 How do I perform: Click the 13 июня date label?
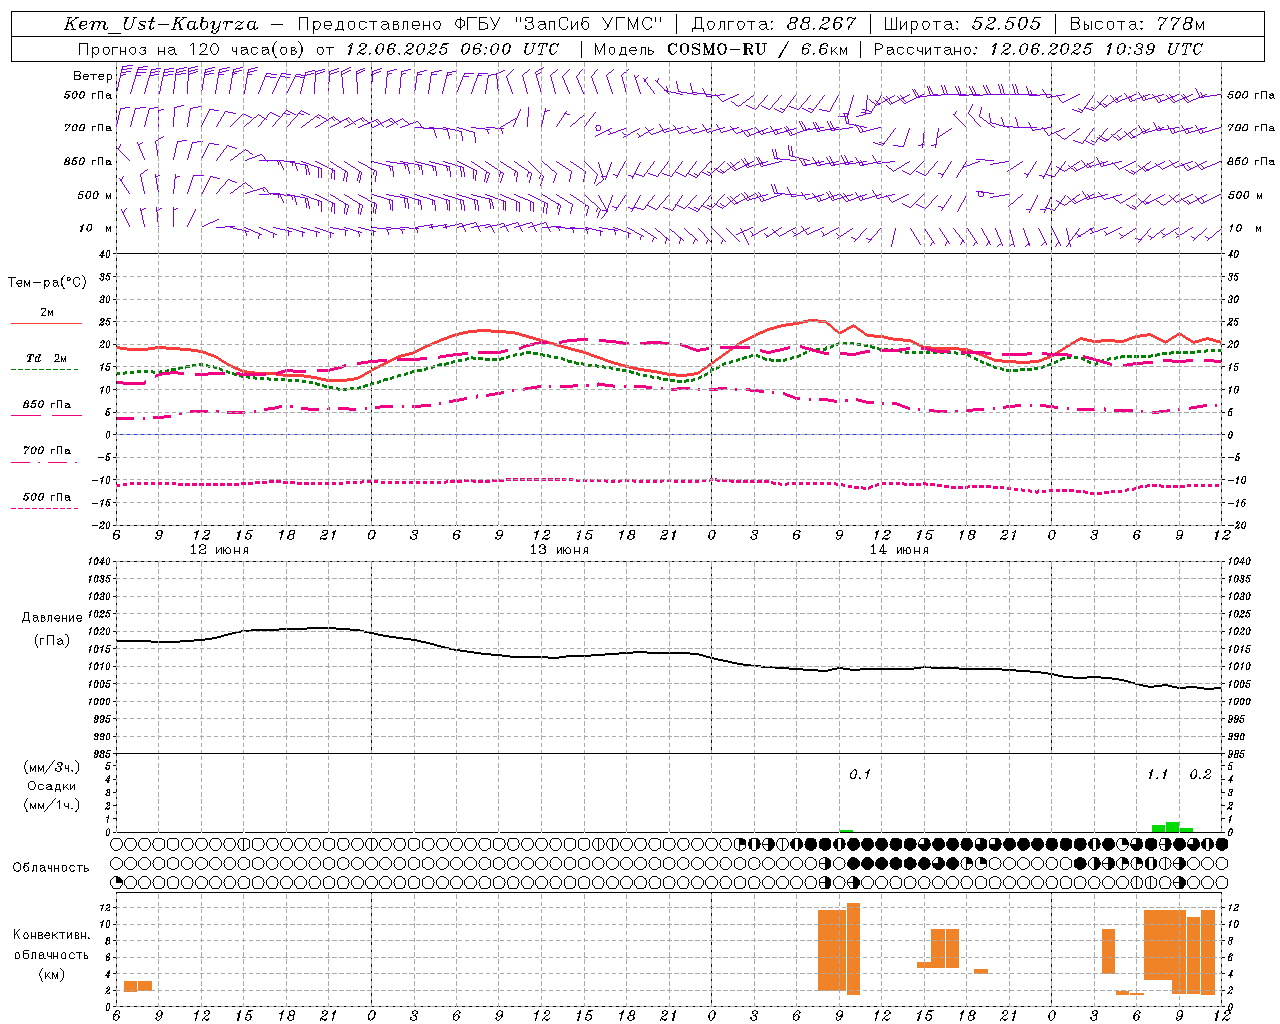559,550
